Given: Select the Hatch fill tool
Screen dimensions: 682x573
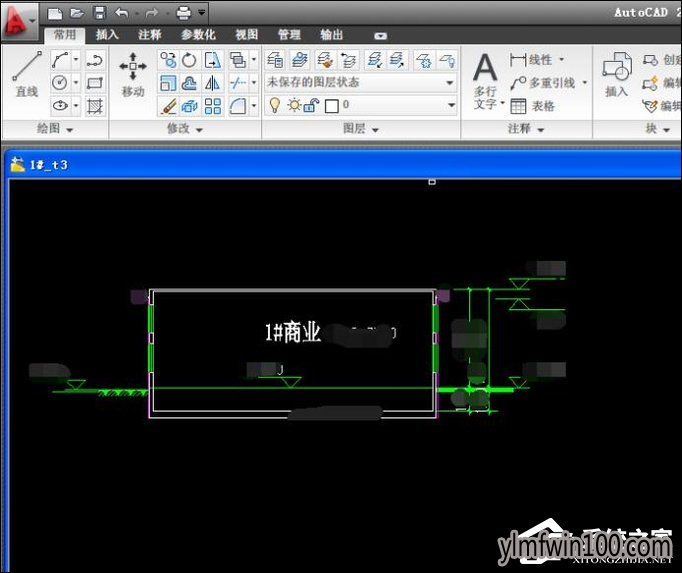Looking at the screenshot, I should pyautogui.click(x=95, y=106).
